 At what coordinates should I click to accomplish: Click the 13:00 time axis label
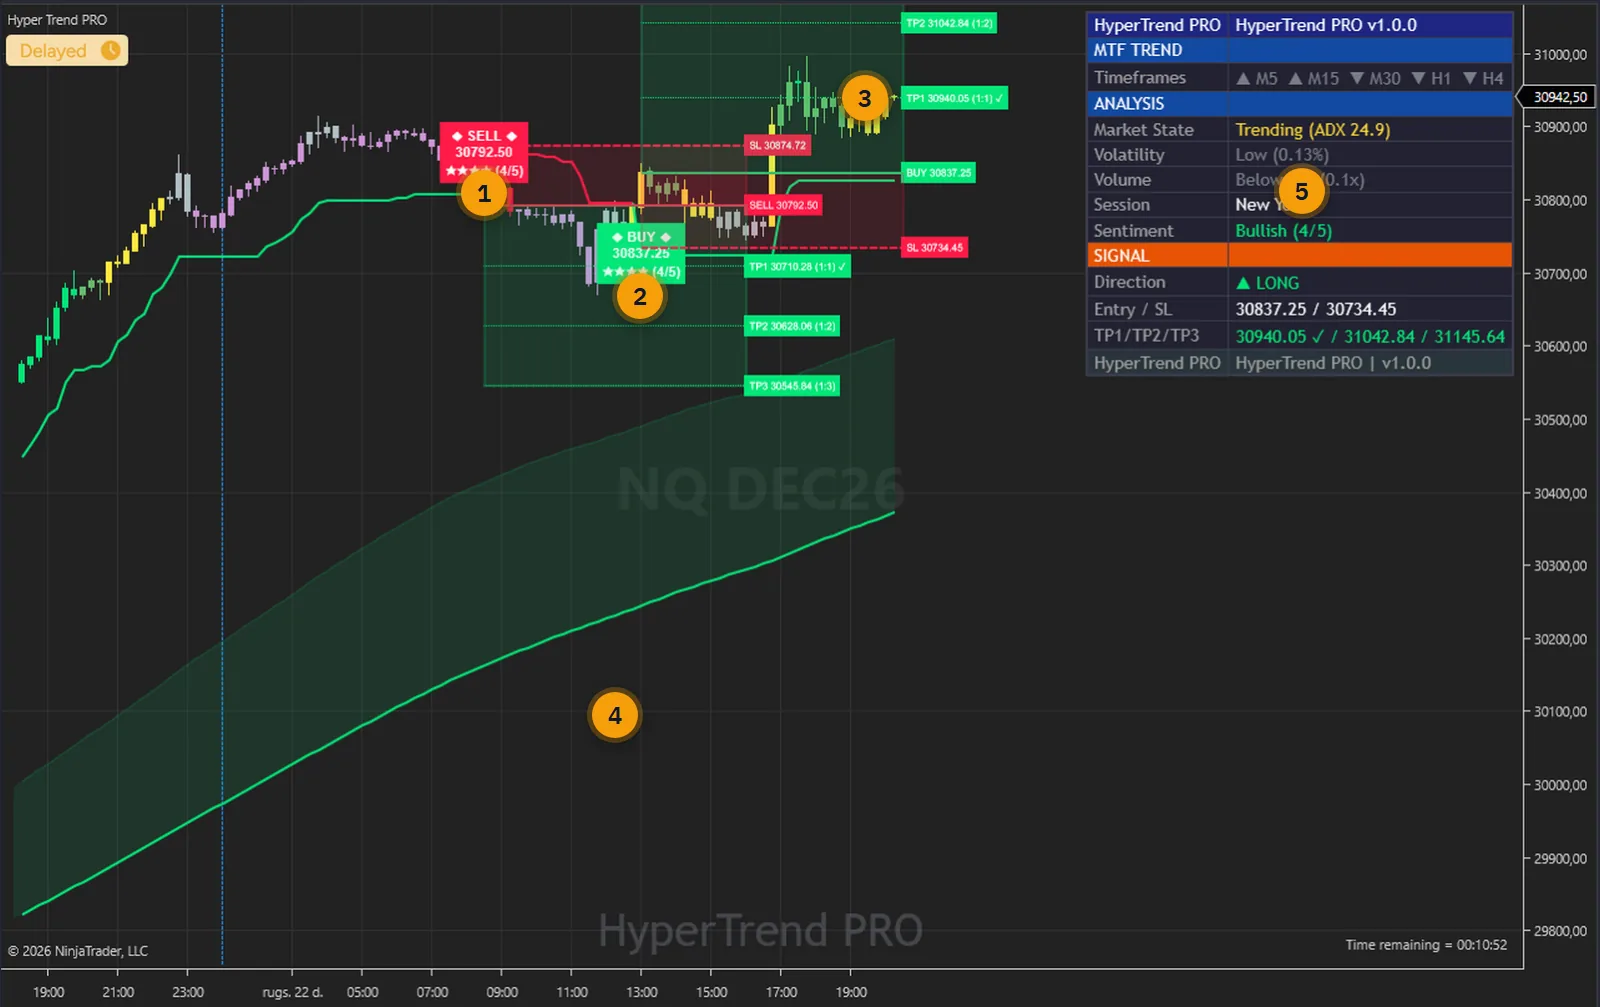(x=642, y=992)
